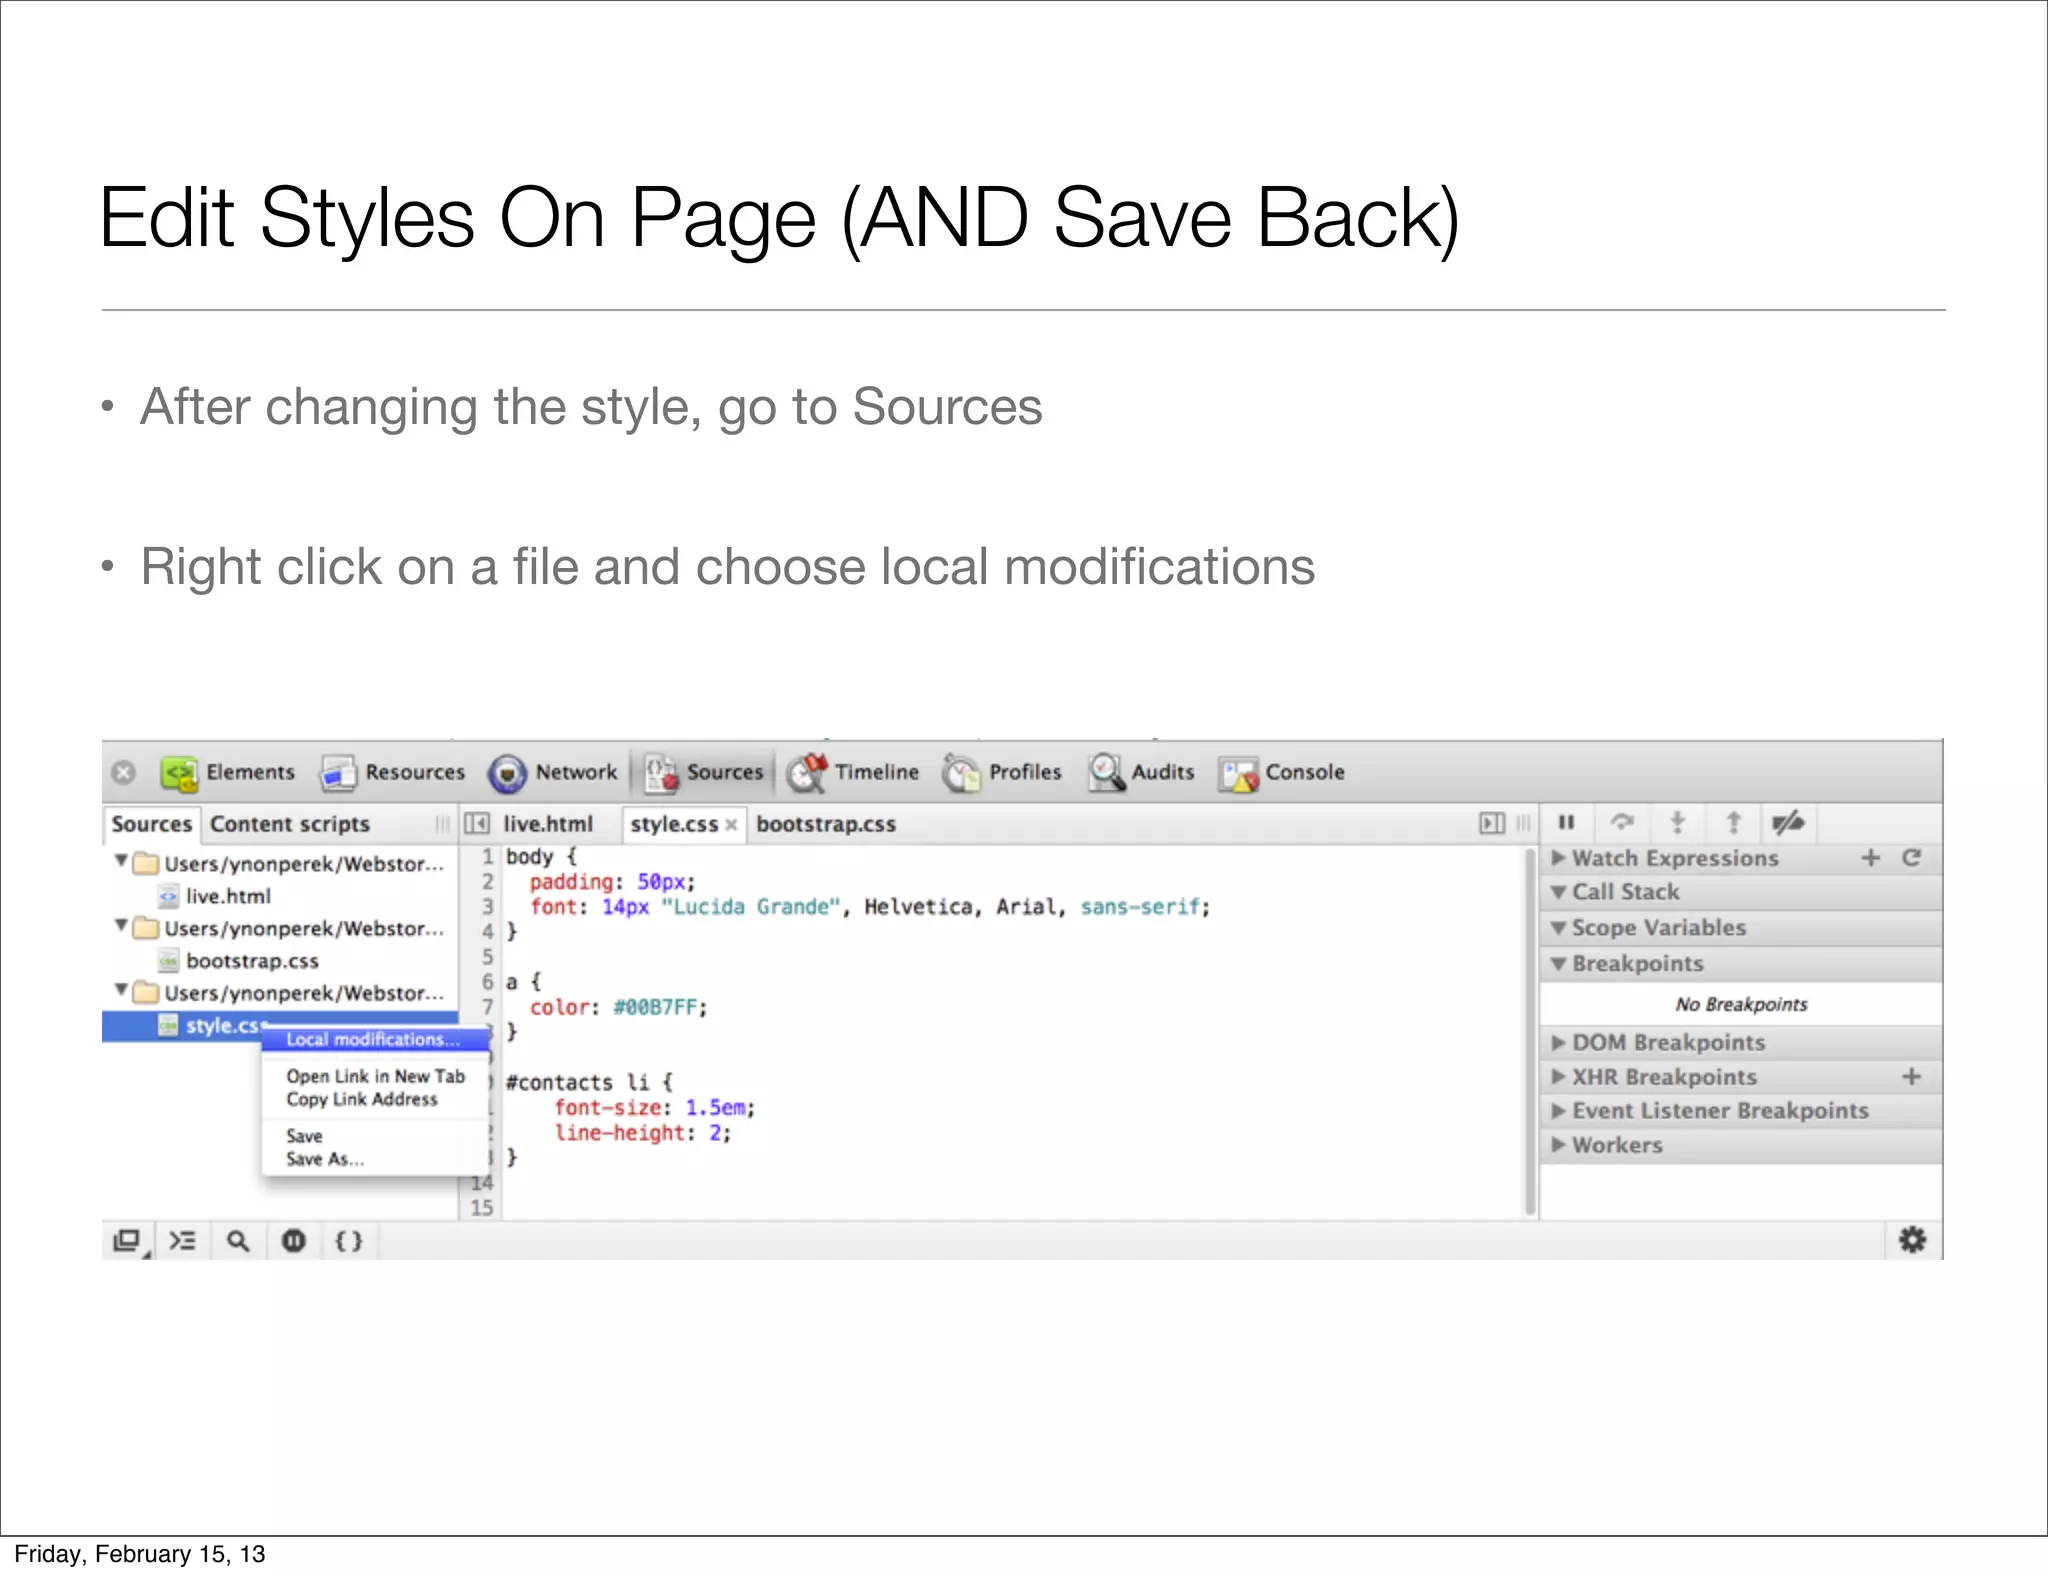This screenshot has width=2048, height=1576.
Task: Choose Open Link in New Tab
Action: tap(376, 1077)
